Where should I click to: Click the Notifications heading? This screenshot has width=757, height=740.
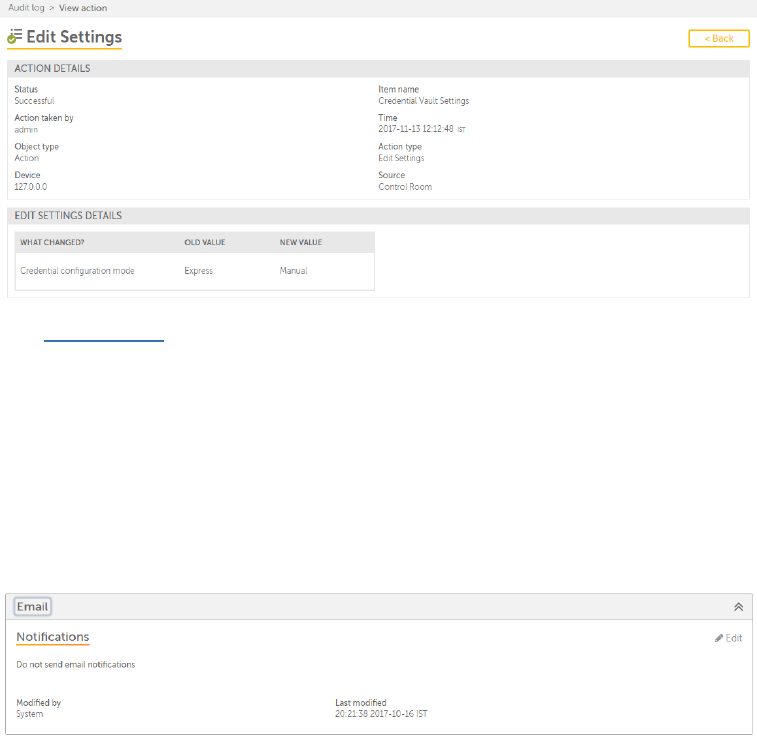52,637
